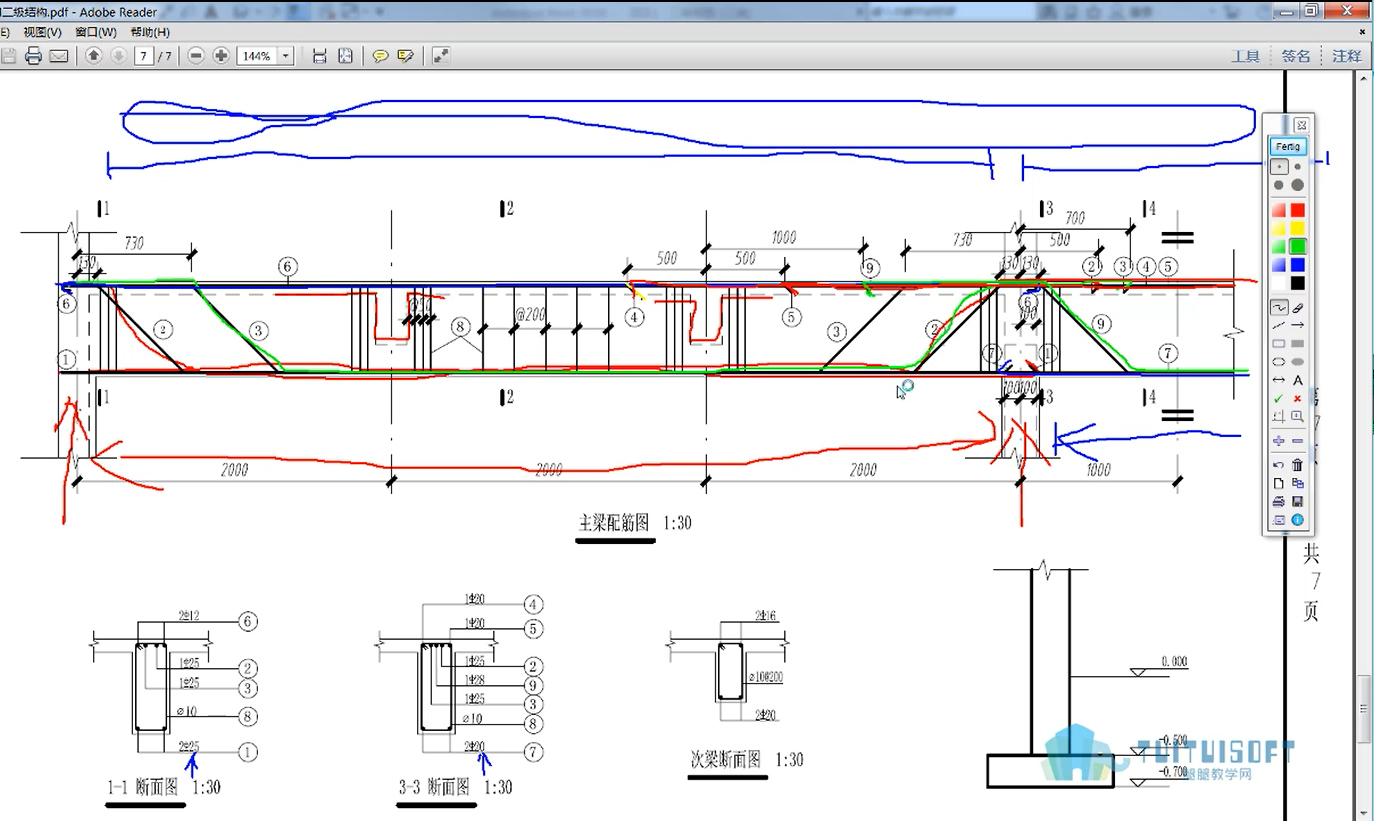Select the largest pen size dot
Screen dimensions: 1374x821
click(x=1297, y=185)
